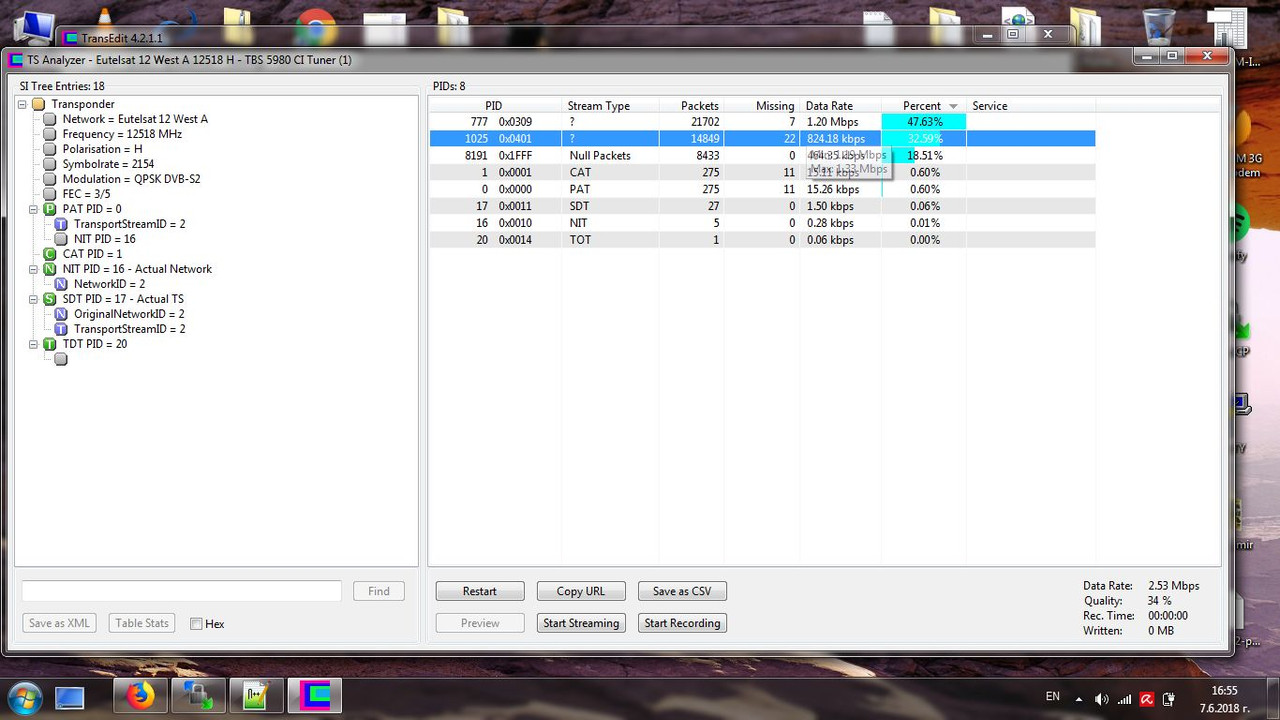Select the PID 777 0x0309 row
Image resolution: width=1280 pixels, height=720 pixels.
click(762, 122)
